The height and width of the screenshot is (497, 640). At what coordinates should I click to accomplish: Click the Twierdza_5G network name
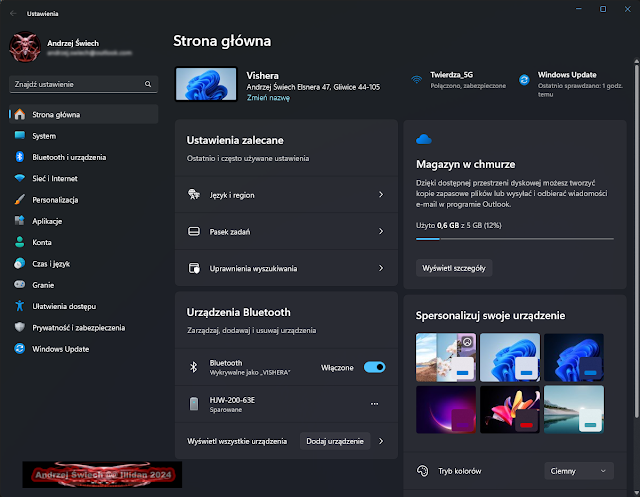451,75
